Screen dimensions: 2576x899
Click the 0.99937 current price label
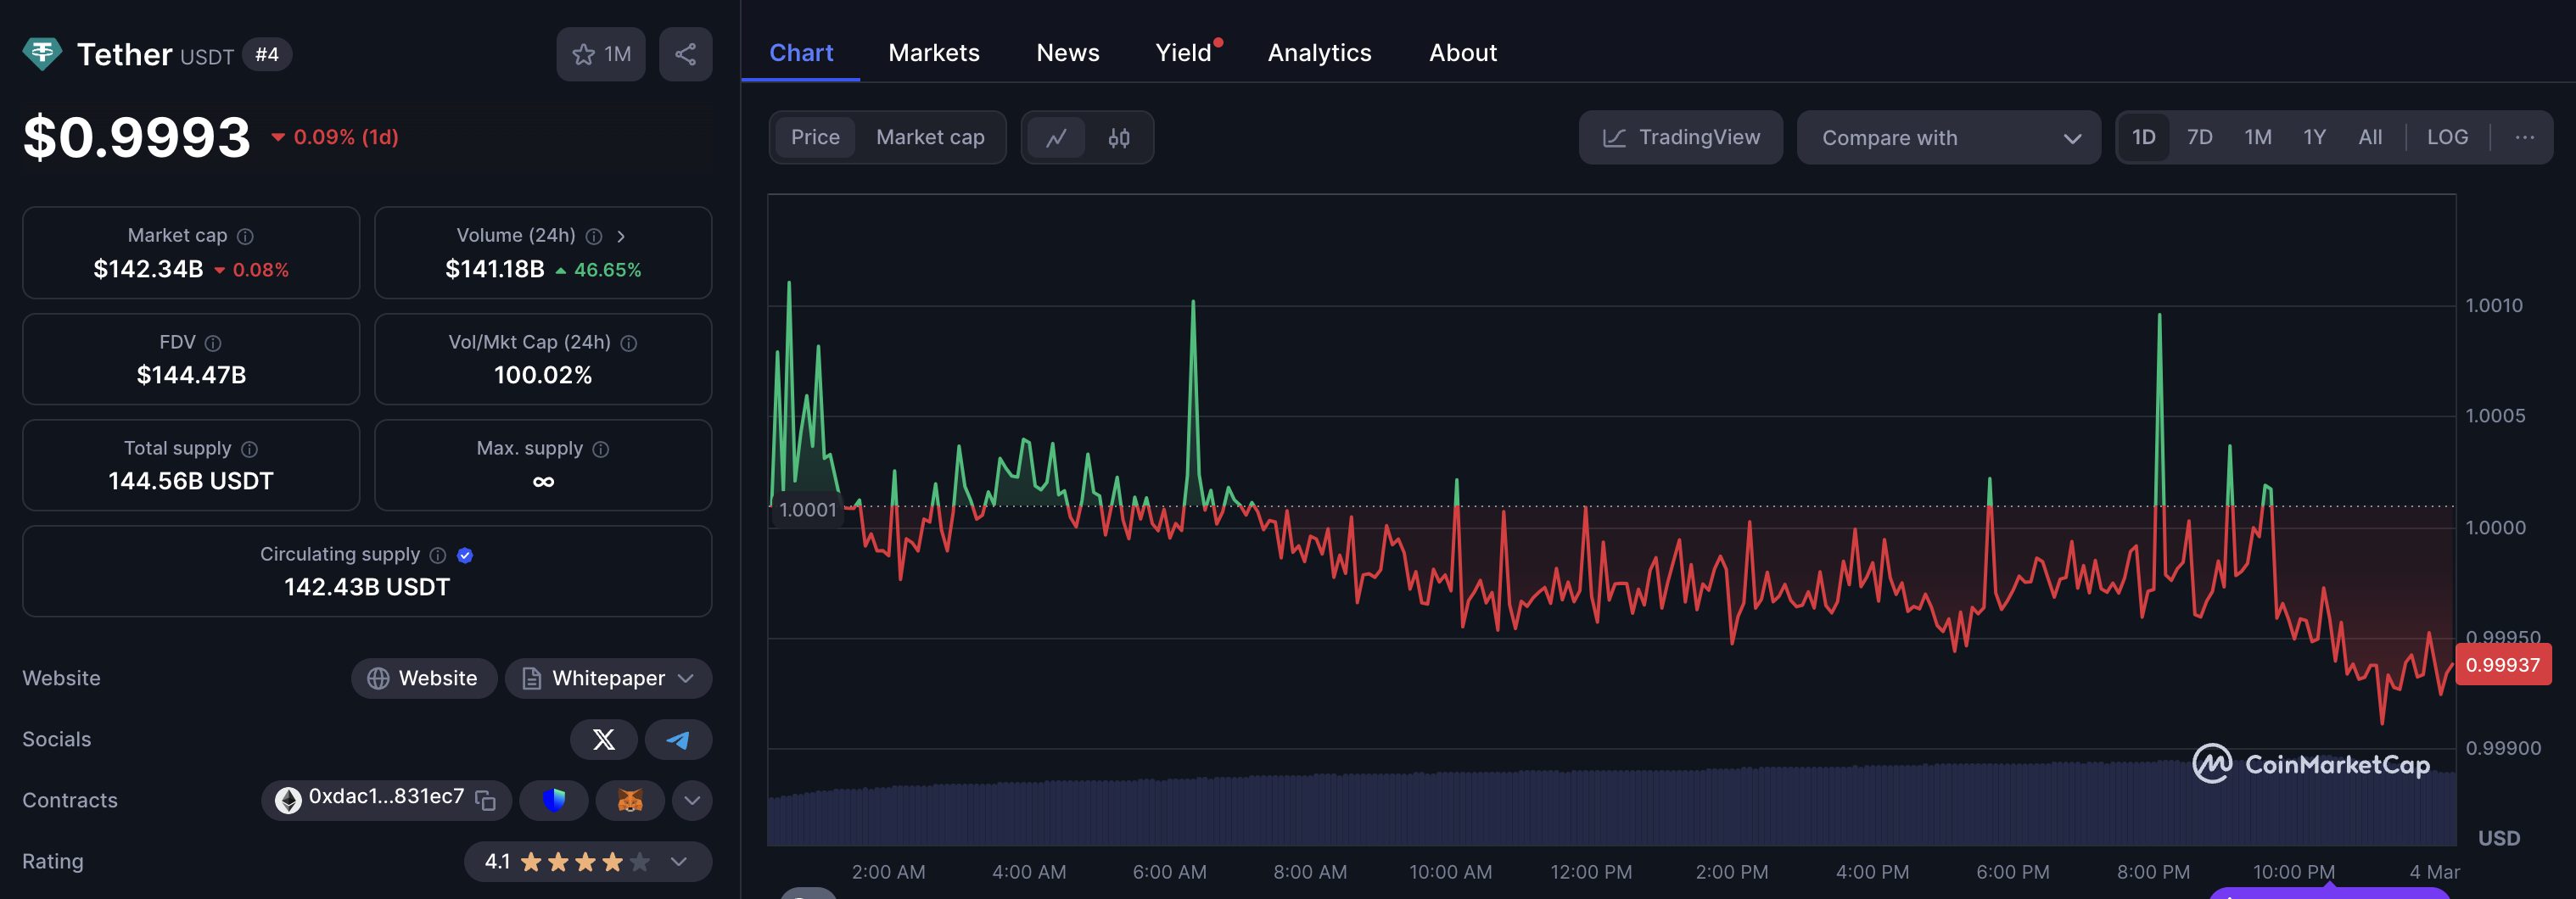2503,665
